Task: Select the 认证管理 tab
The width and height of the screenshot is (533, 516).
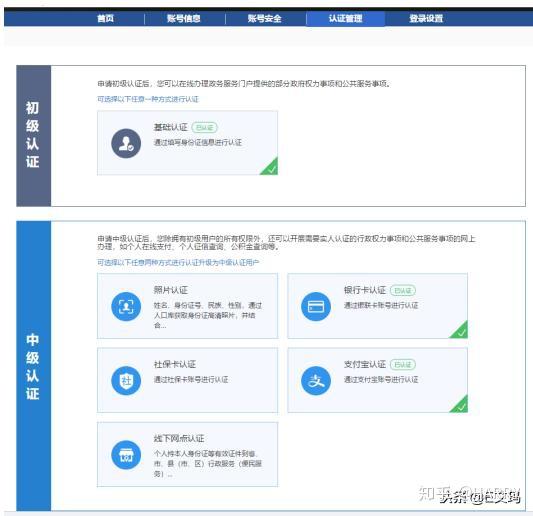Action: pyautogui.click(x=345, y=18)
